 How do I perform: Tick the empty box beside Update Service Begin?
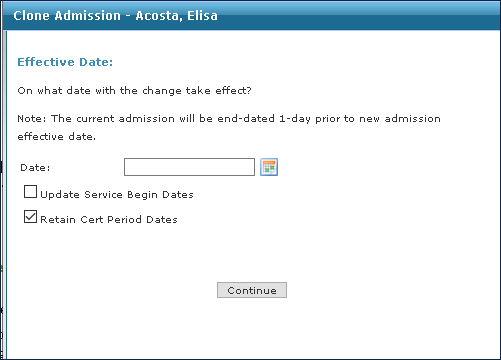coord(30,192)
